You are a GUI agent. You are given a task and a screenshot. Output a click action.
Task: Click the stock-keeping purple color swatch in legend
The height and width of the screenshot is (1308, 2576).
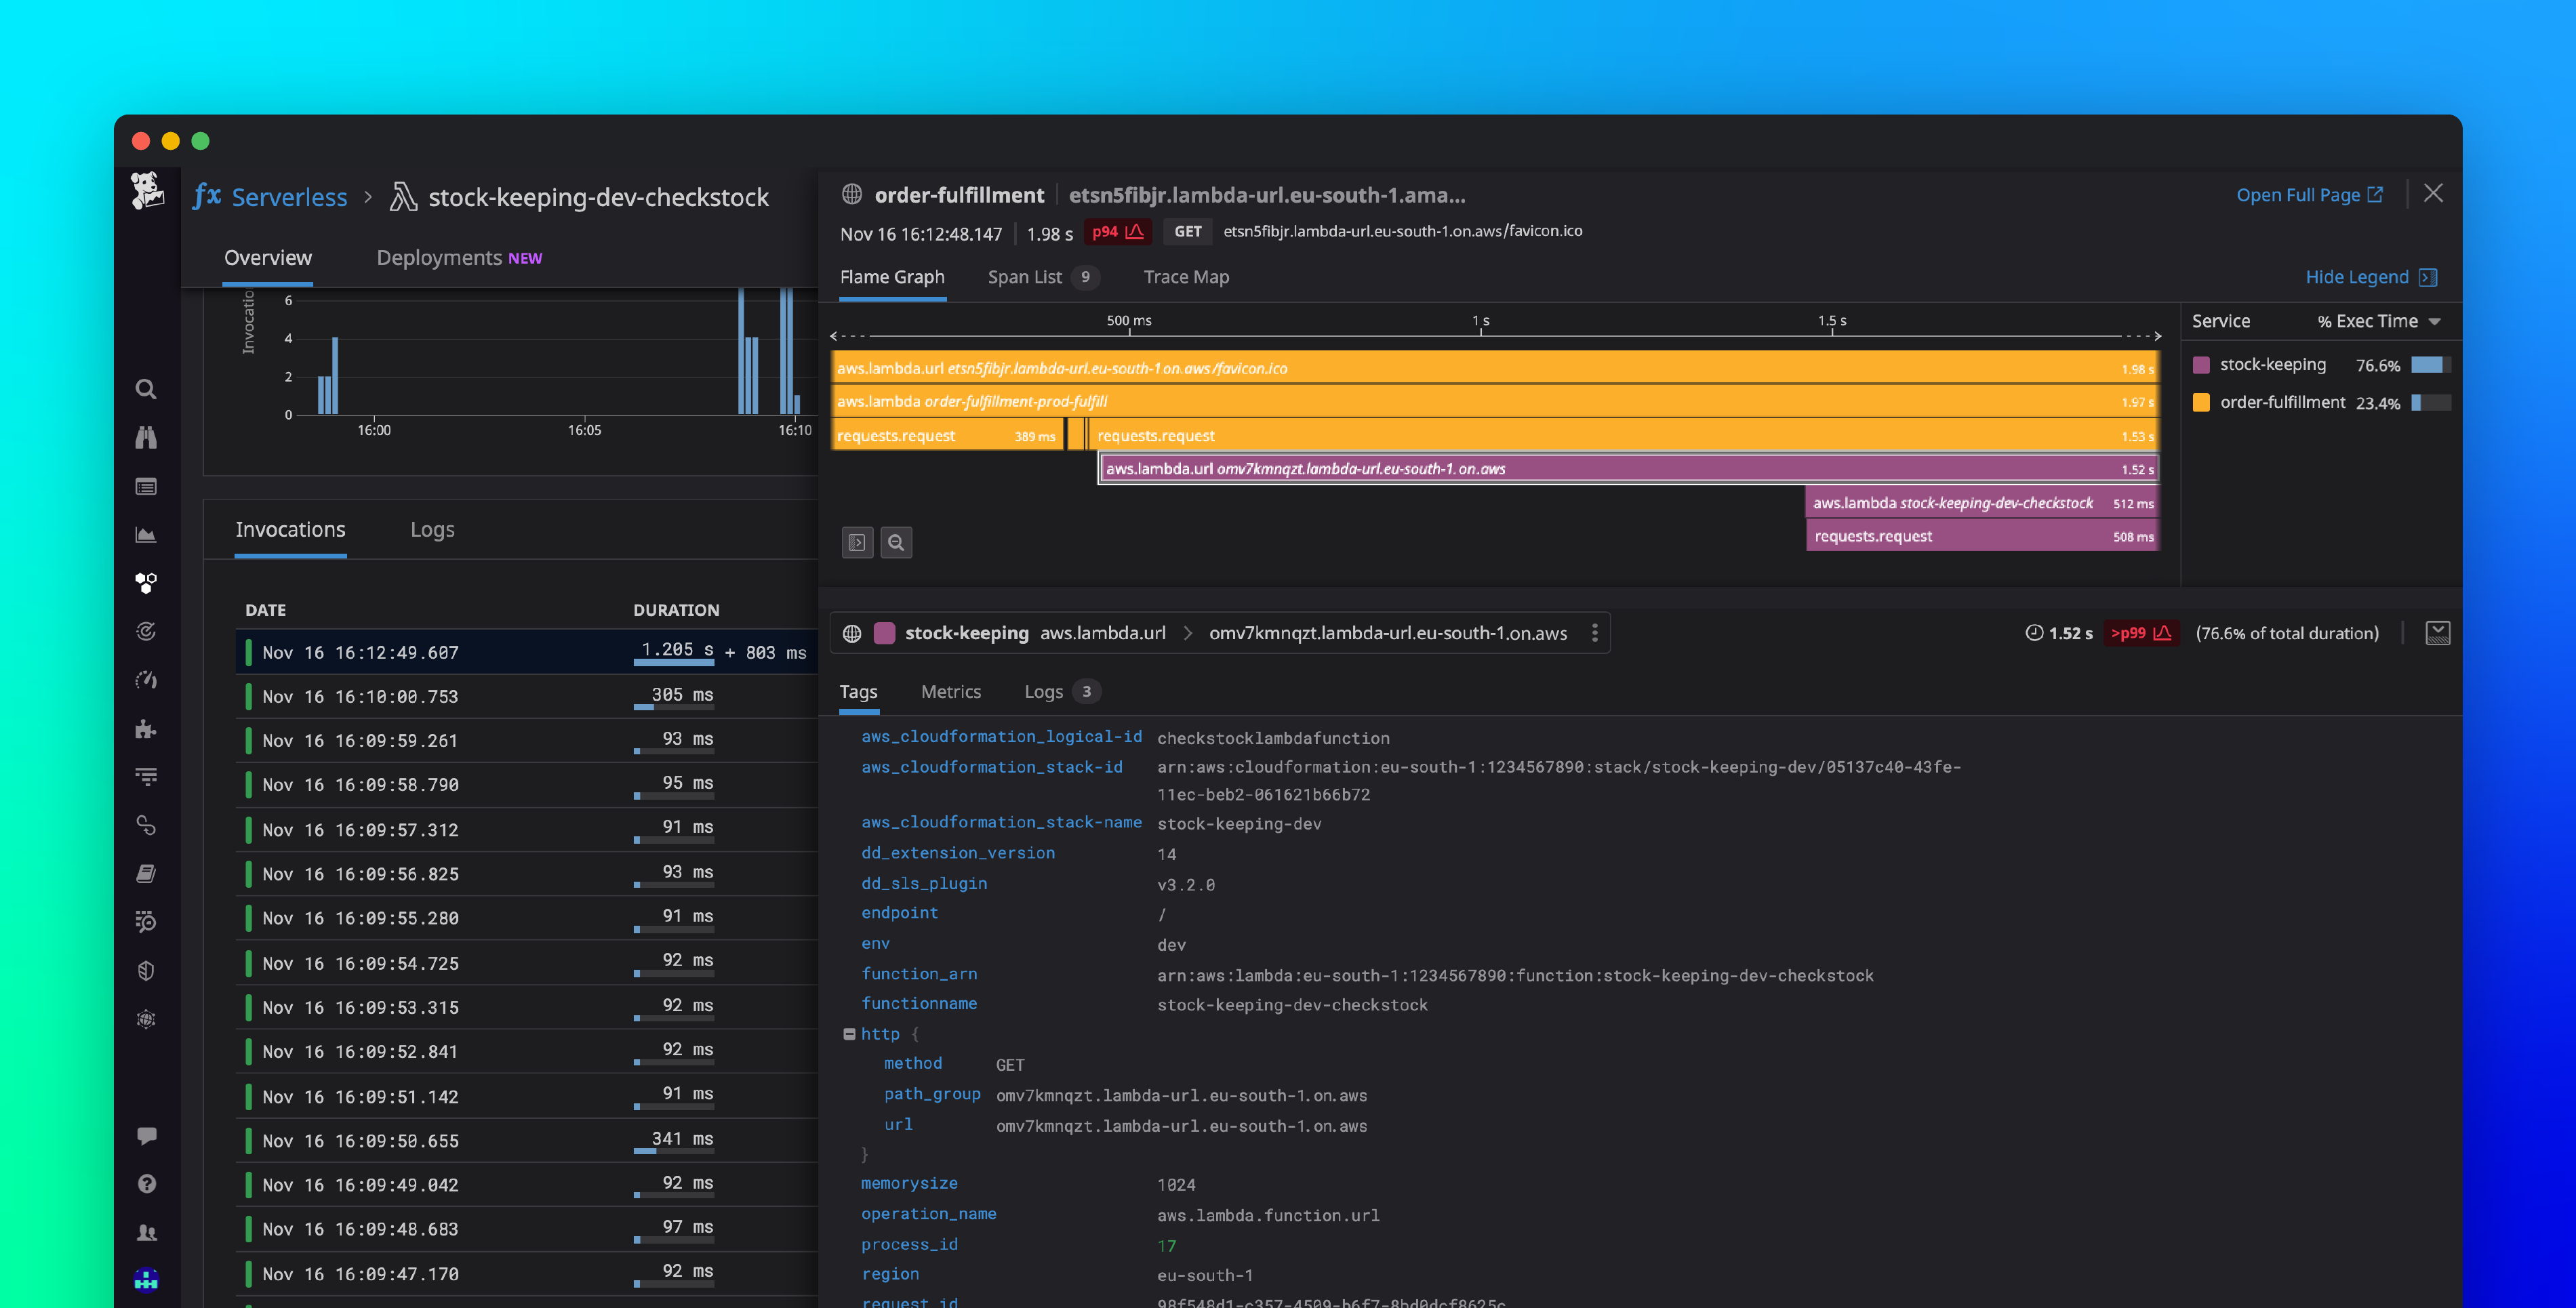coord(2201,365)
